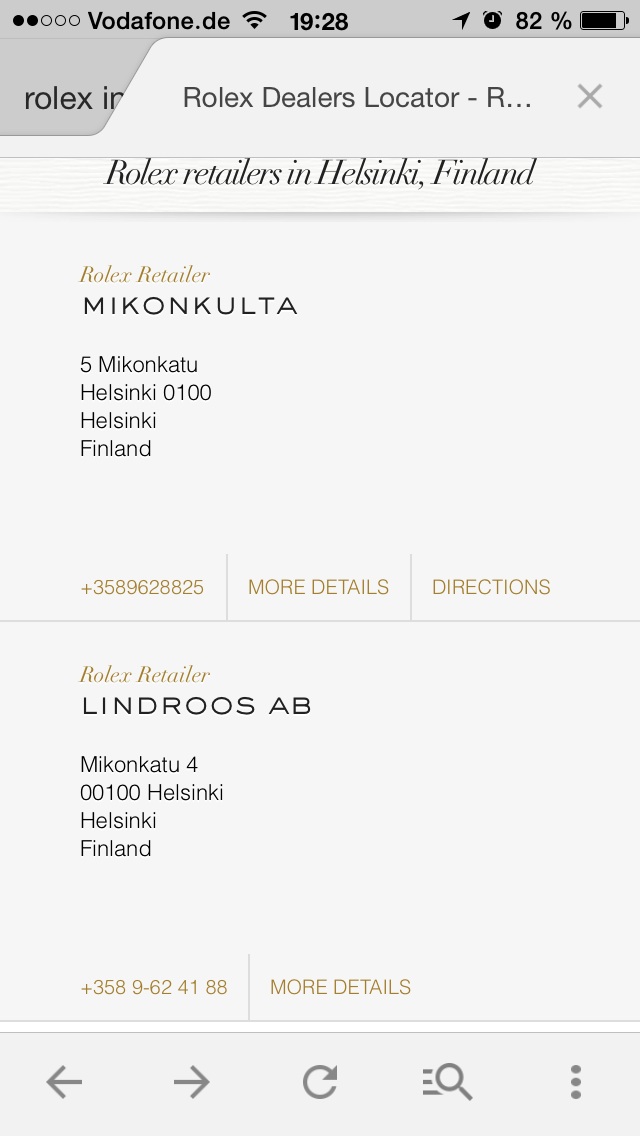The width and height of the screenshot is (640, 1136).
Task: Select the Rolex Dealers Locator tab title
Action: (357, 97)
